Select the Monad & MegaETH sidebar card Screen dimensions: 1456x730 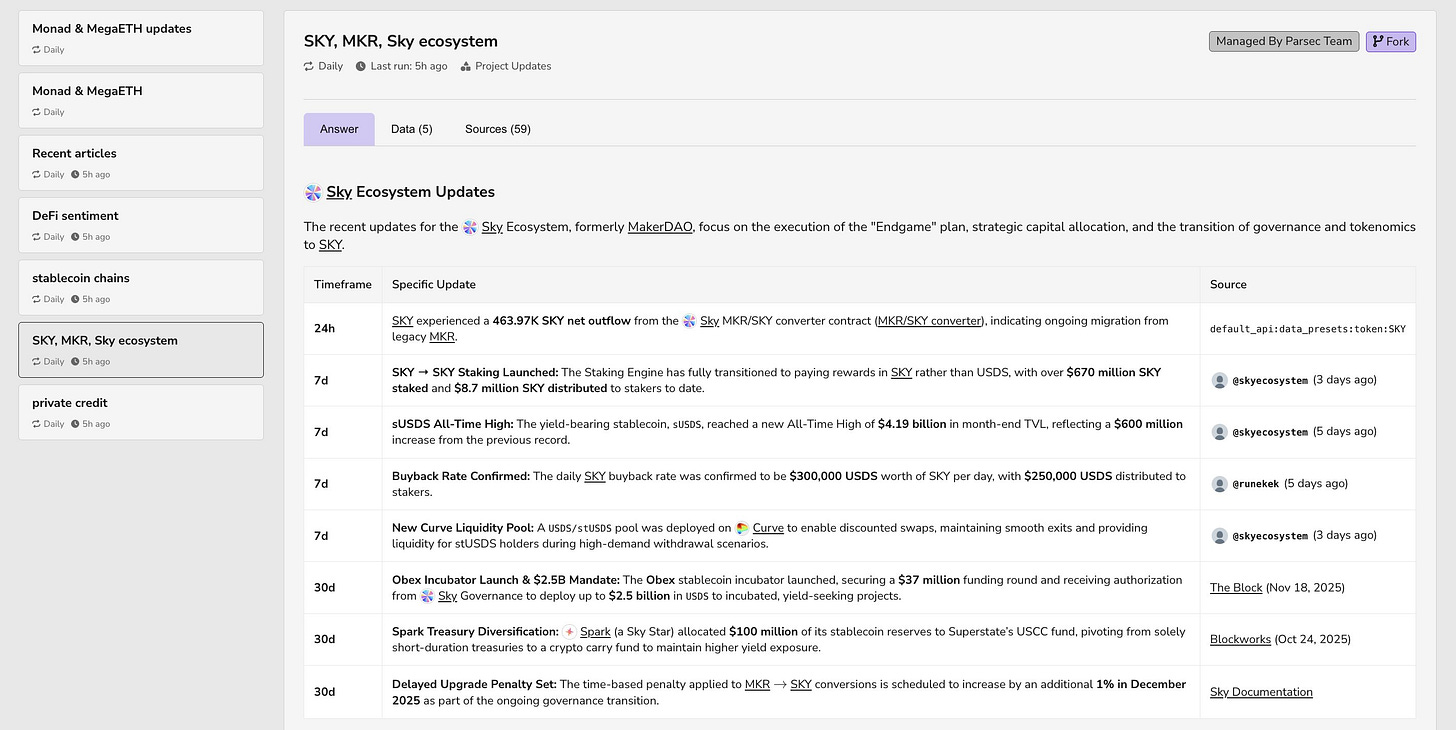click(x=141, y=100)
